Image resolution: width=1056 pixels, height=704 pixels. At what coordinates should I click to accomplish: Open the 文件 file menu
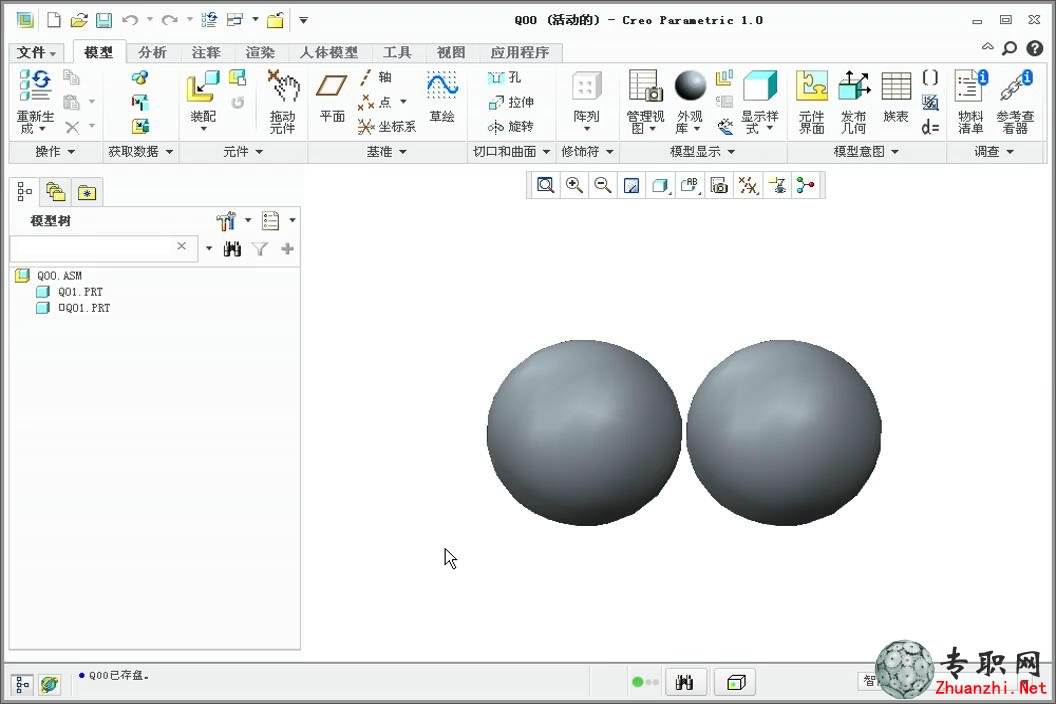(36, 53)
